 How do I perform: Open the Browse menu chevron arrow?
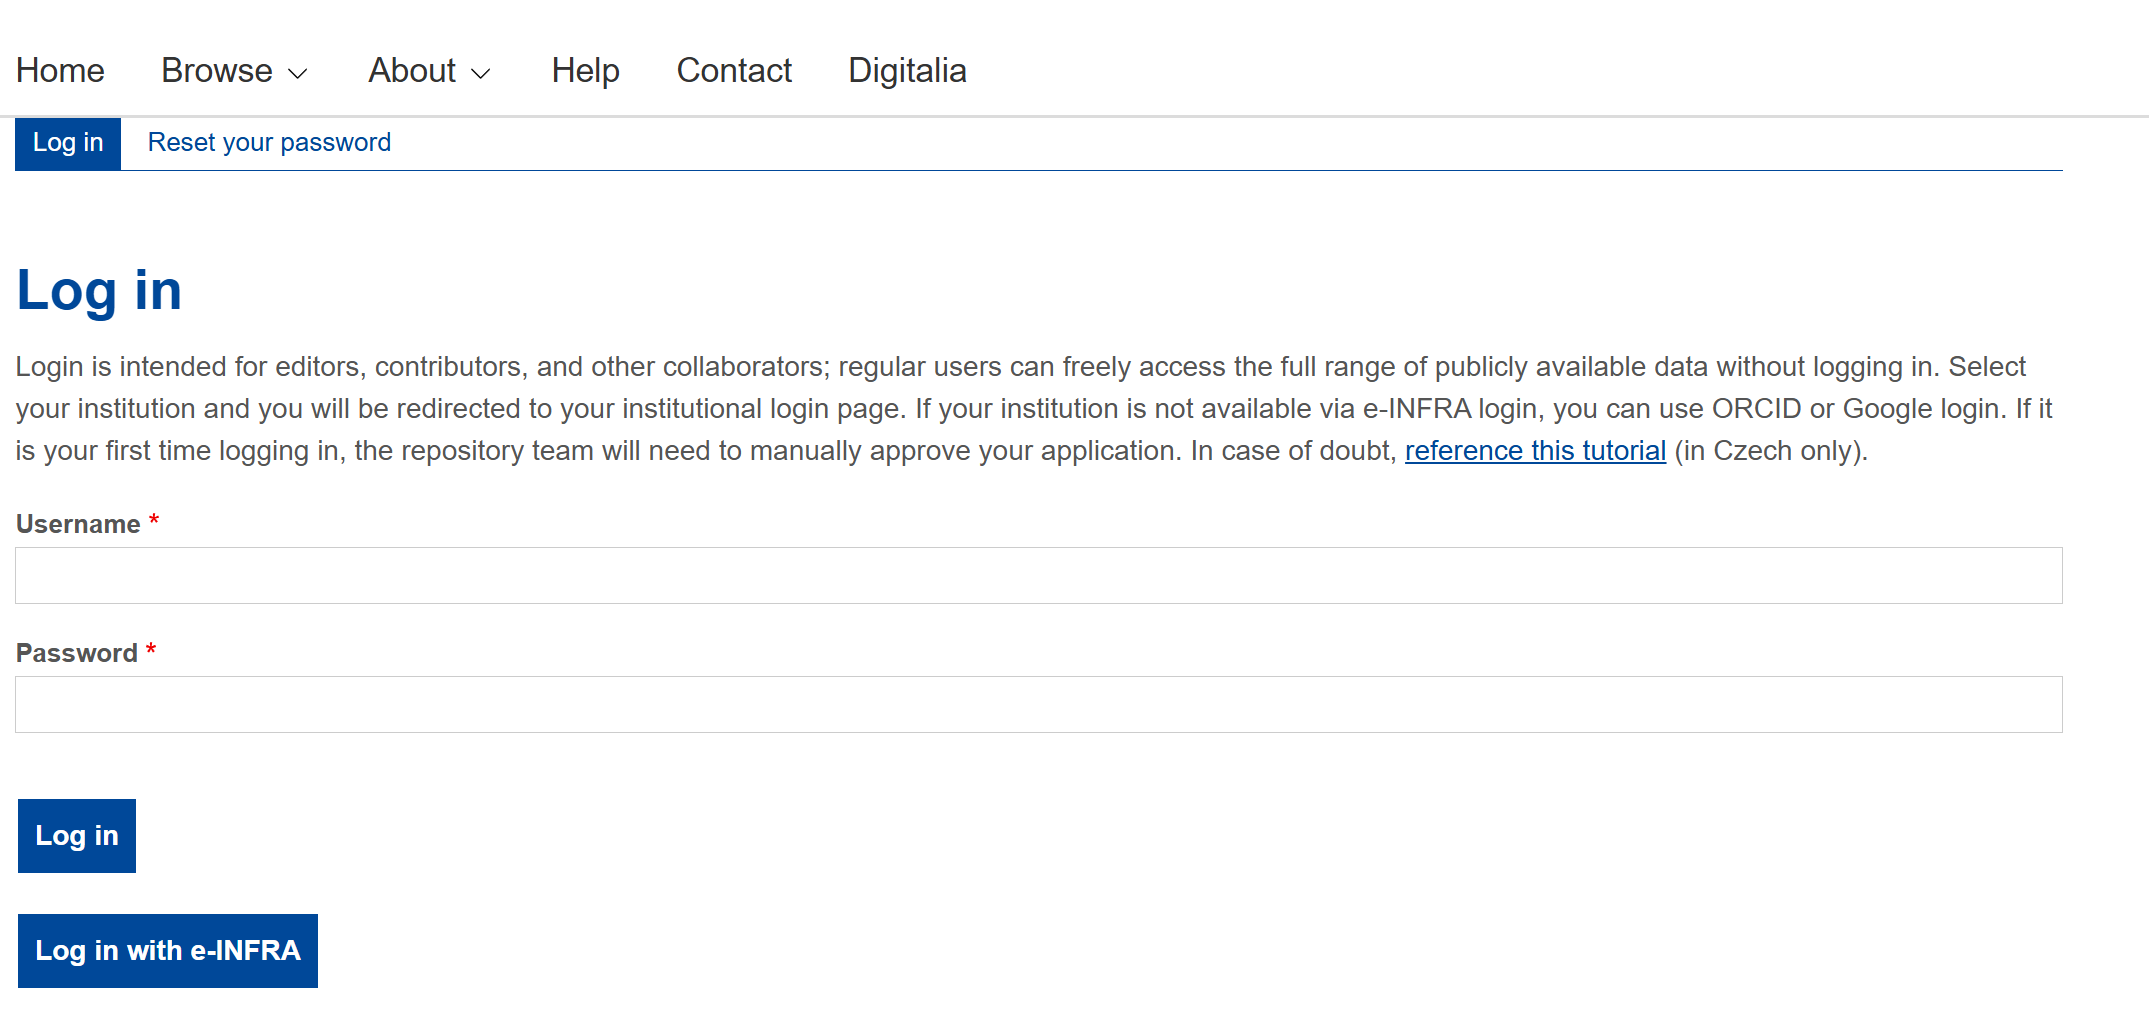[298, 73]
